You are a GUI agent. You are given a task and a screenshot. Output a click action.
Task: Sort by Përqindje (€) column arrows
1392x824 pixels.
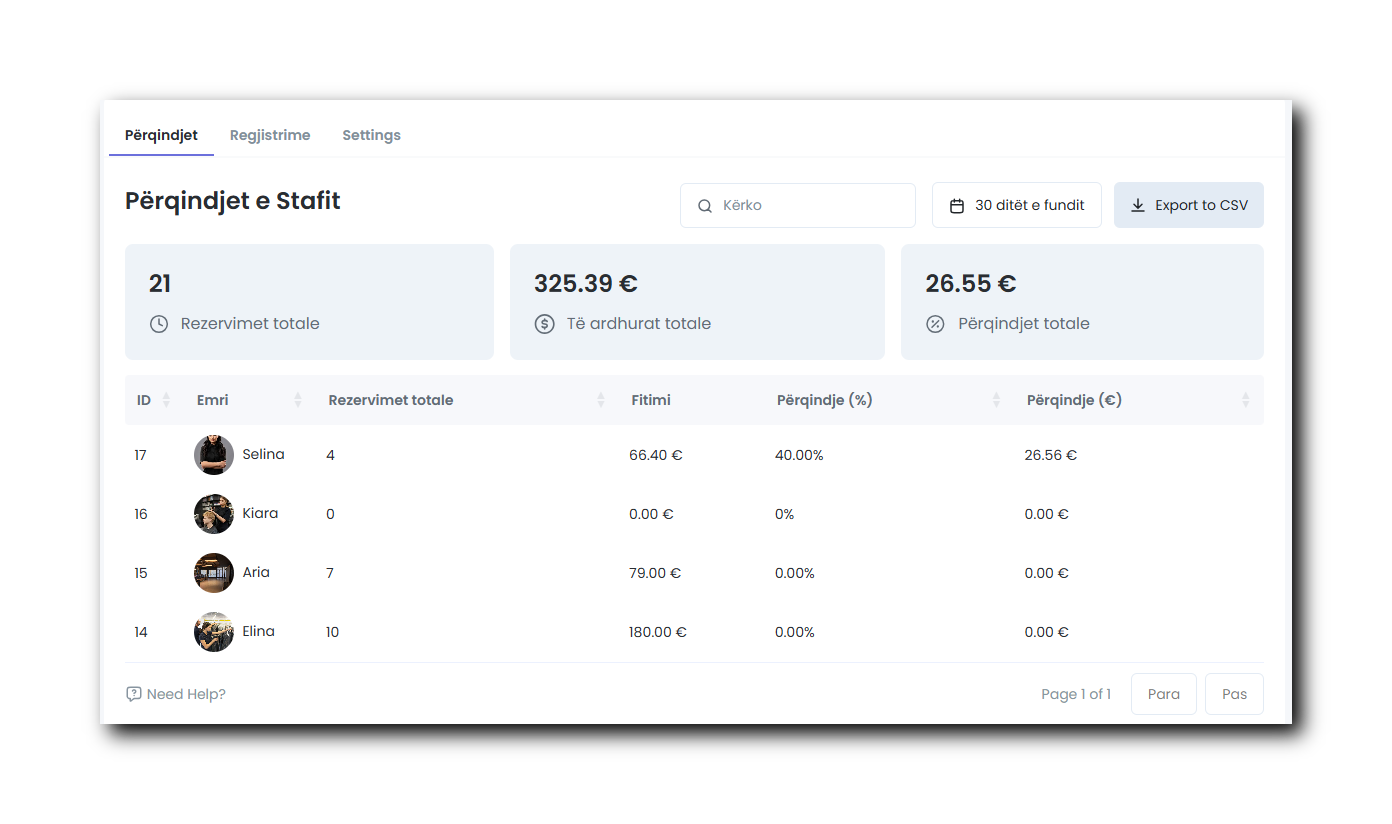(x=1246, y=400)
